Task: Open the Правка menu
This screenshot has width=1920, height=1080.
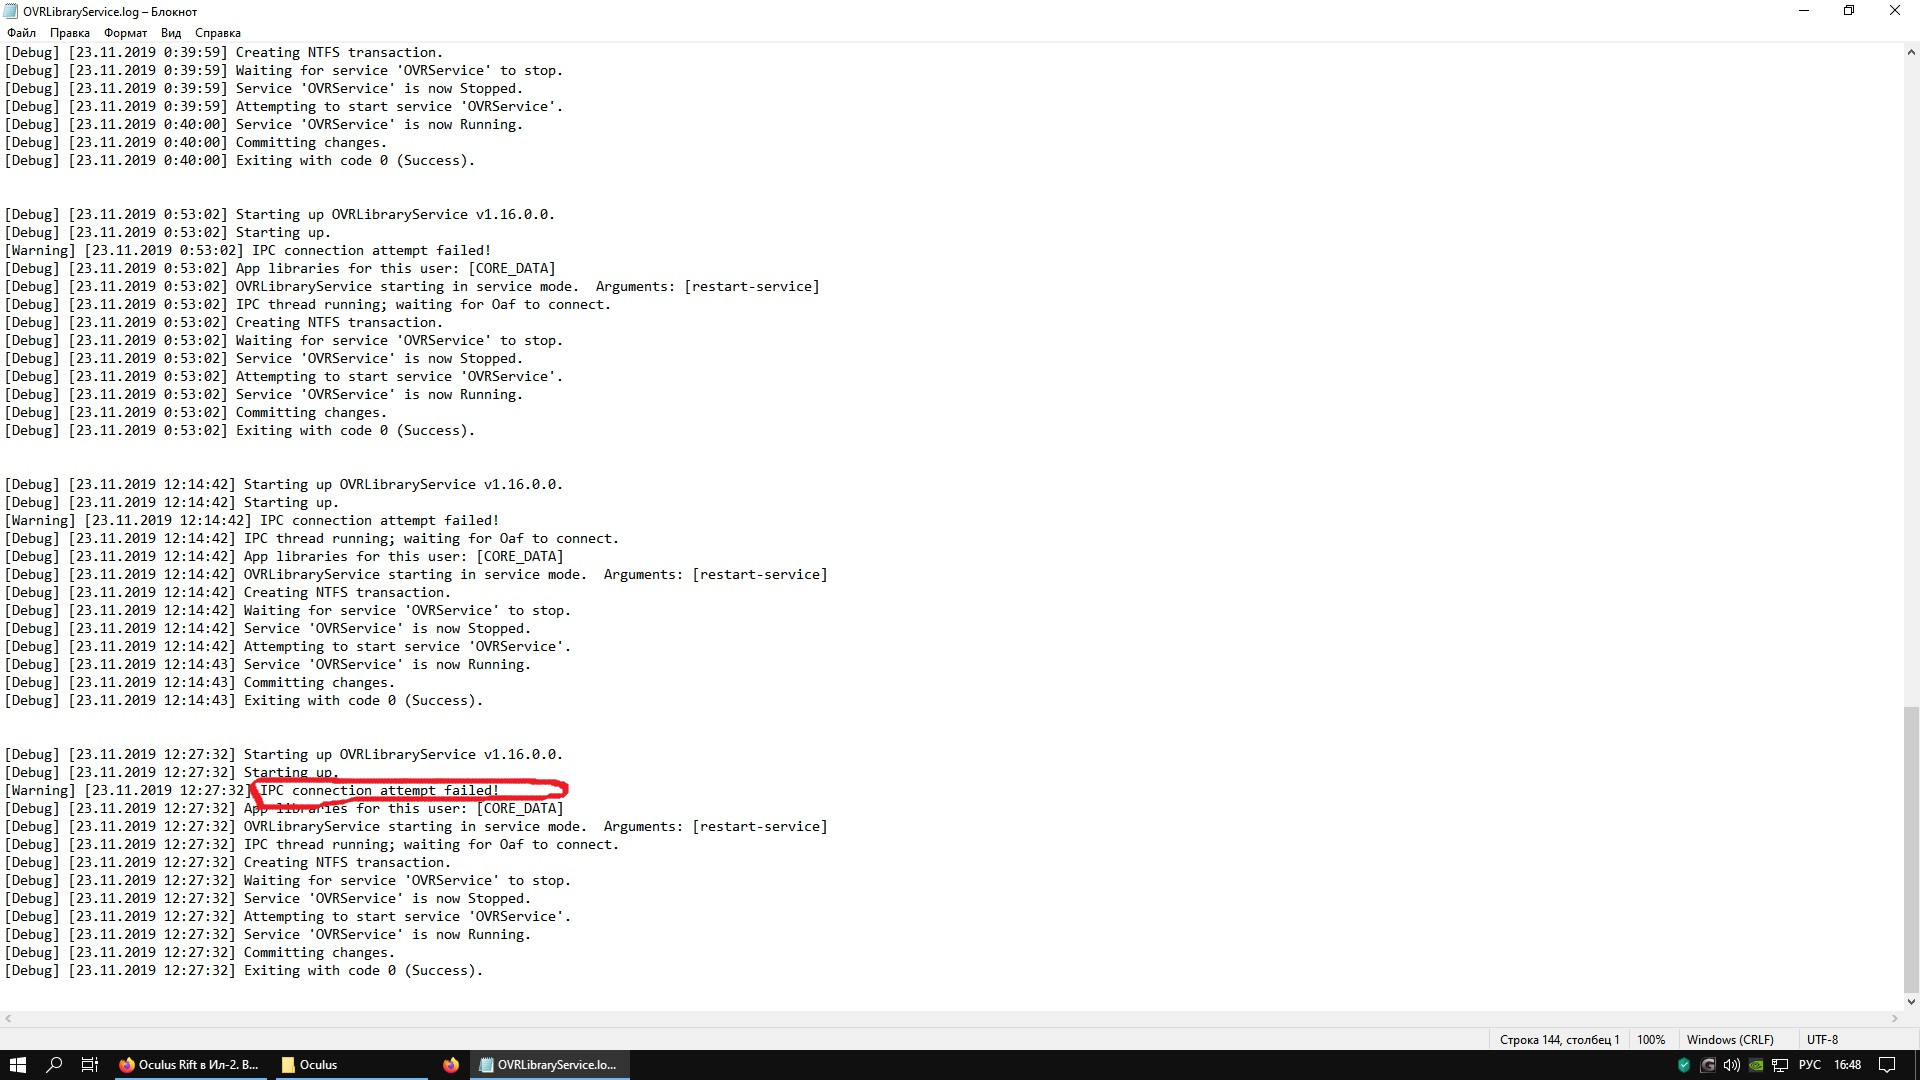Action: (69, 33)
